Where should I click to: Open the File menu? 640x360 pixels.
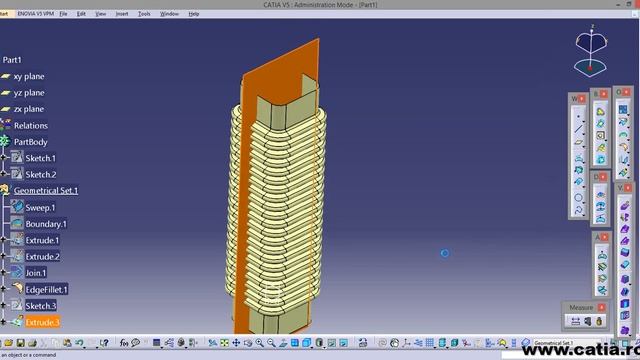(63, 14)
